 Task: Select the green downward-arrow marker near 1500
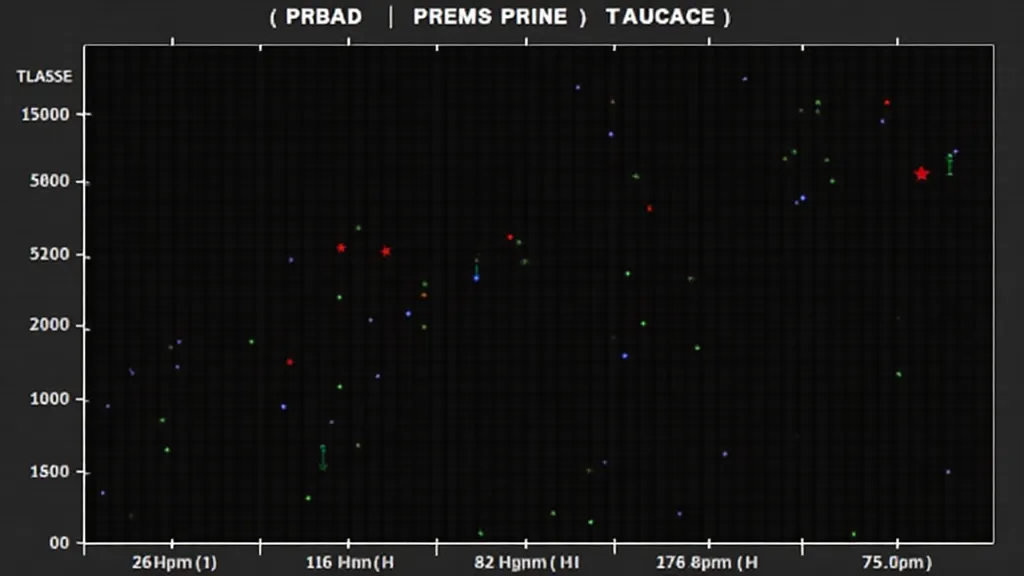[x=323, y=457]
